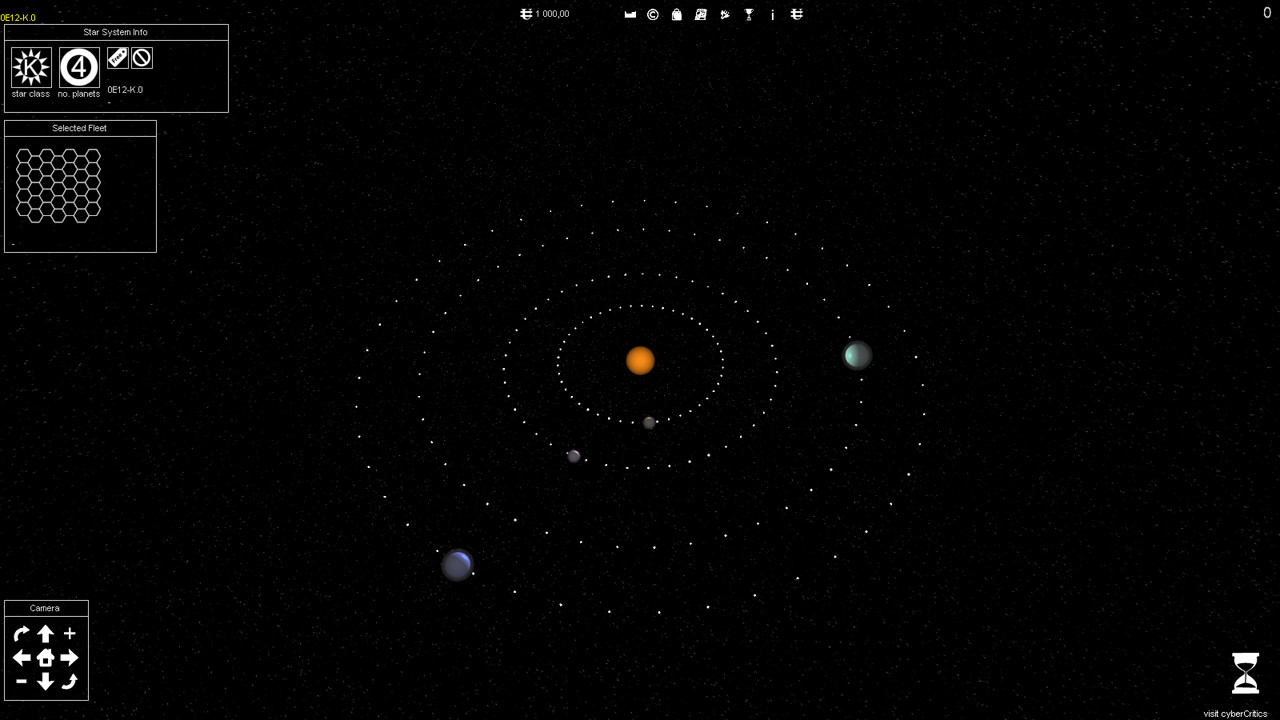Image resolution: width=1280 pixels, height=720 pixels.
Task: Open the info panel via the i icon
Action: [773, 14]
